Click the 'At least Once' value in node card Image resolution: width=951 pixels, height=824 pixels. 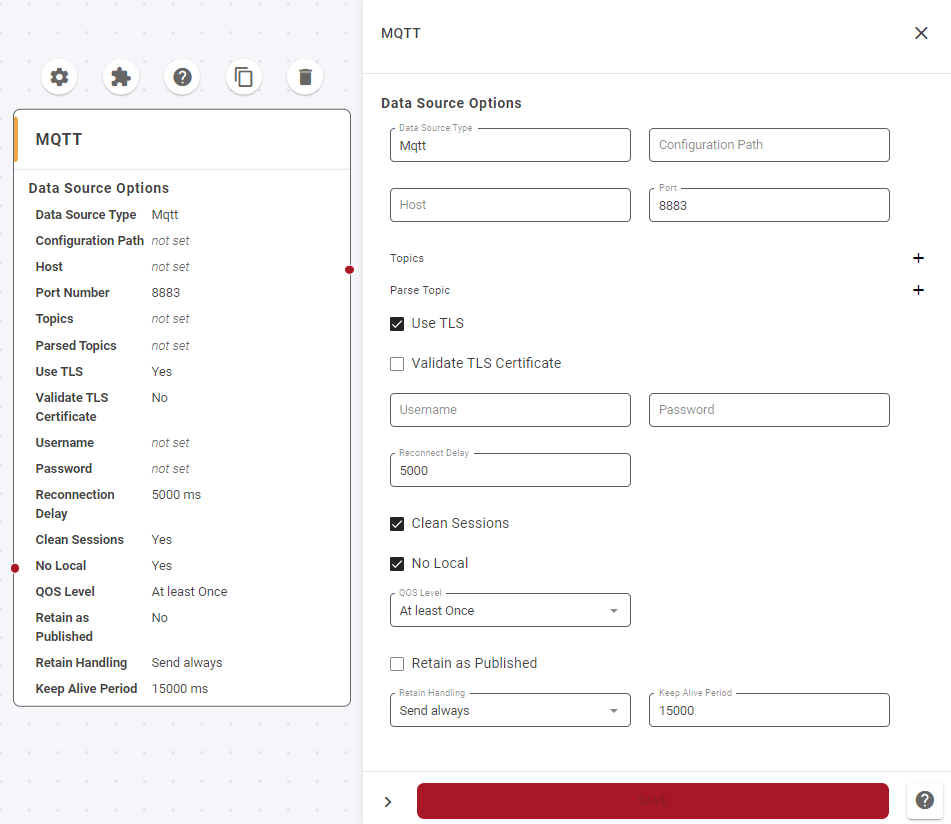pos(189,592)
